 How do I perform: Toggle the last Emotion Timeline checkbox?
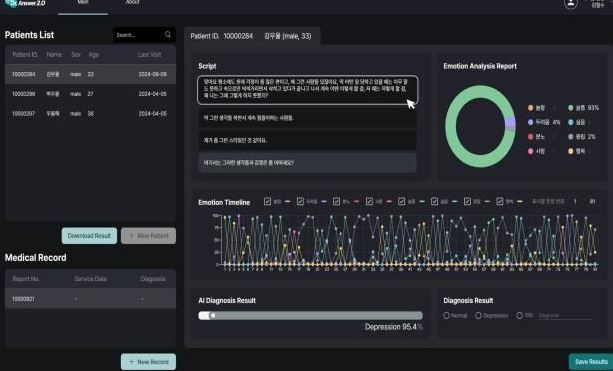(500, 201)
